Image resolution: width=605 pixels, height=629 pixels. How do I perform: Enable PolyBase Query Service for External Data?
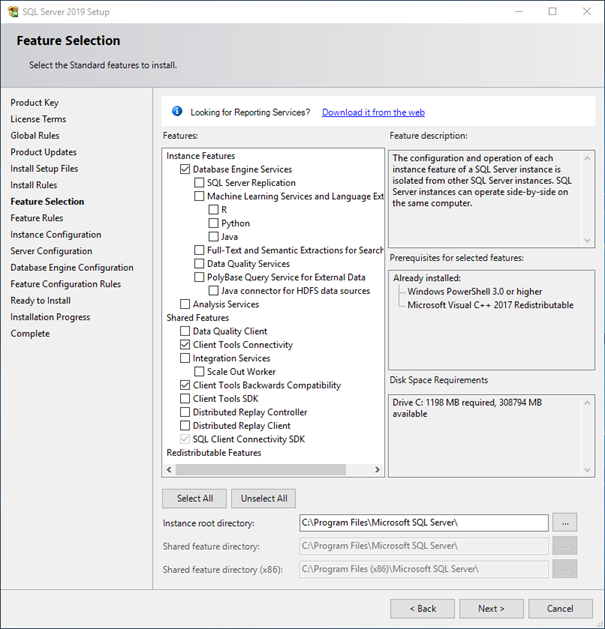click(x=199, y=277)
